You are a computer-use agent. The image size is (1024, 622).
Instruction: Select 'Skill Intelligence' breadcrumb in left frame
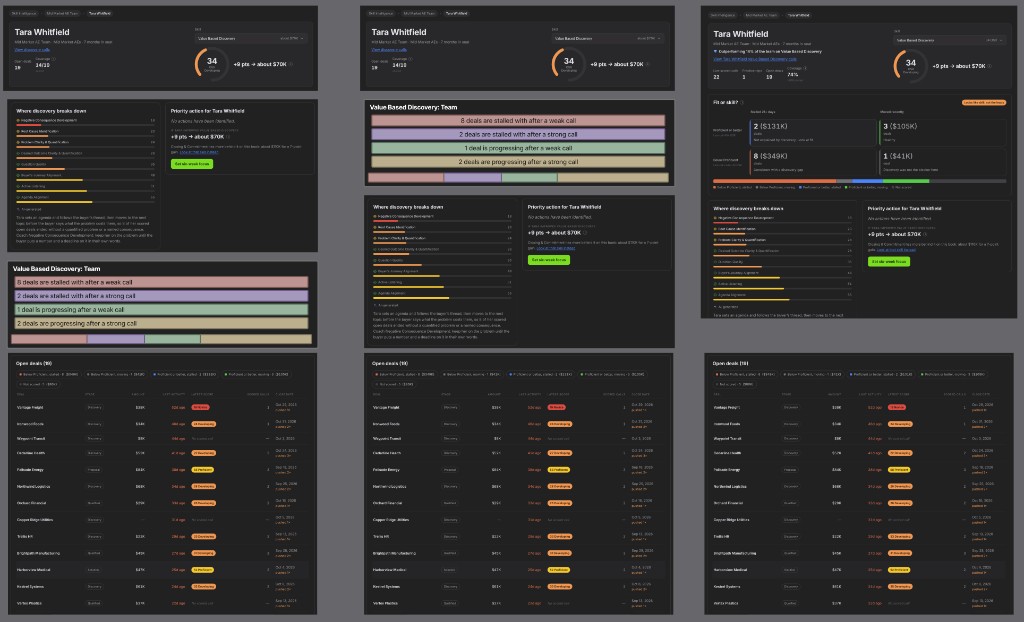(24, 13)
